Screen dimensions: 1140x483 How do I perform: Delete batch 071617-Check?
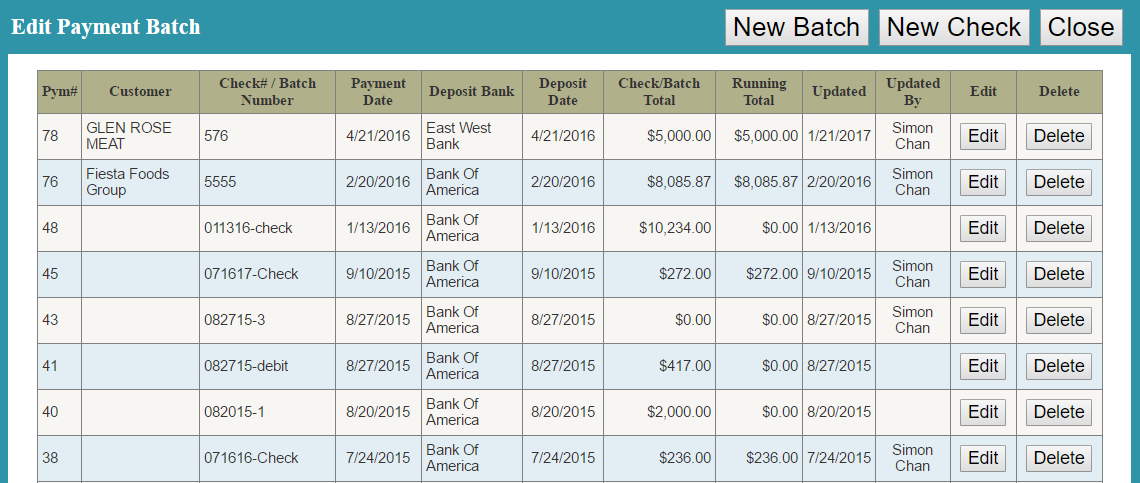(x=1058, y=274)
